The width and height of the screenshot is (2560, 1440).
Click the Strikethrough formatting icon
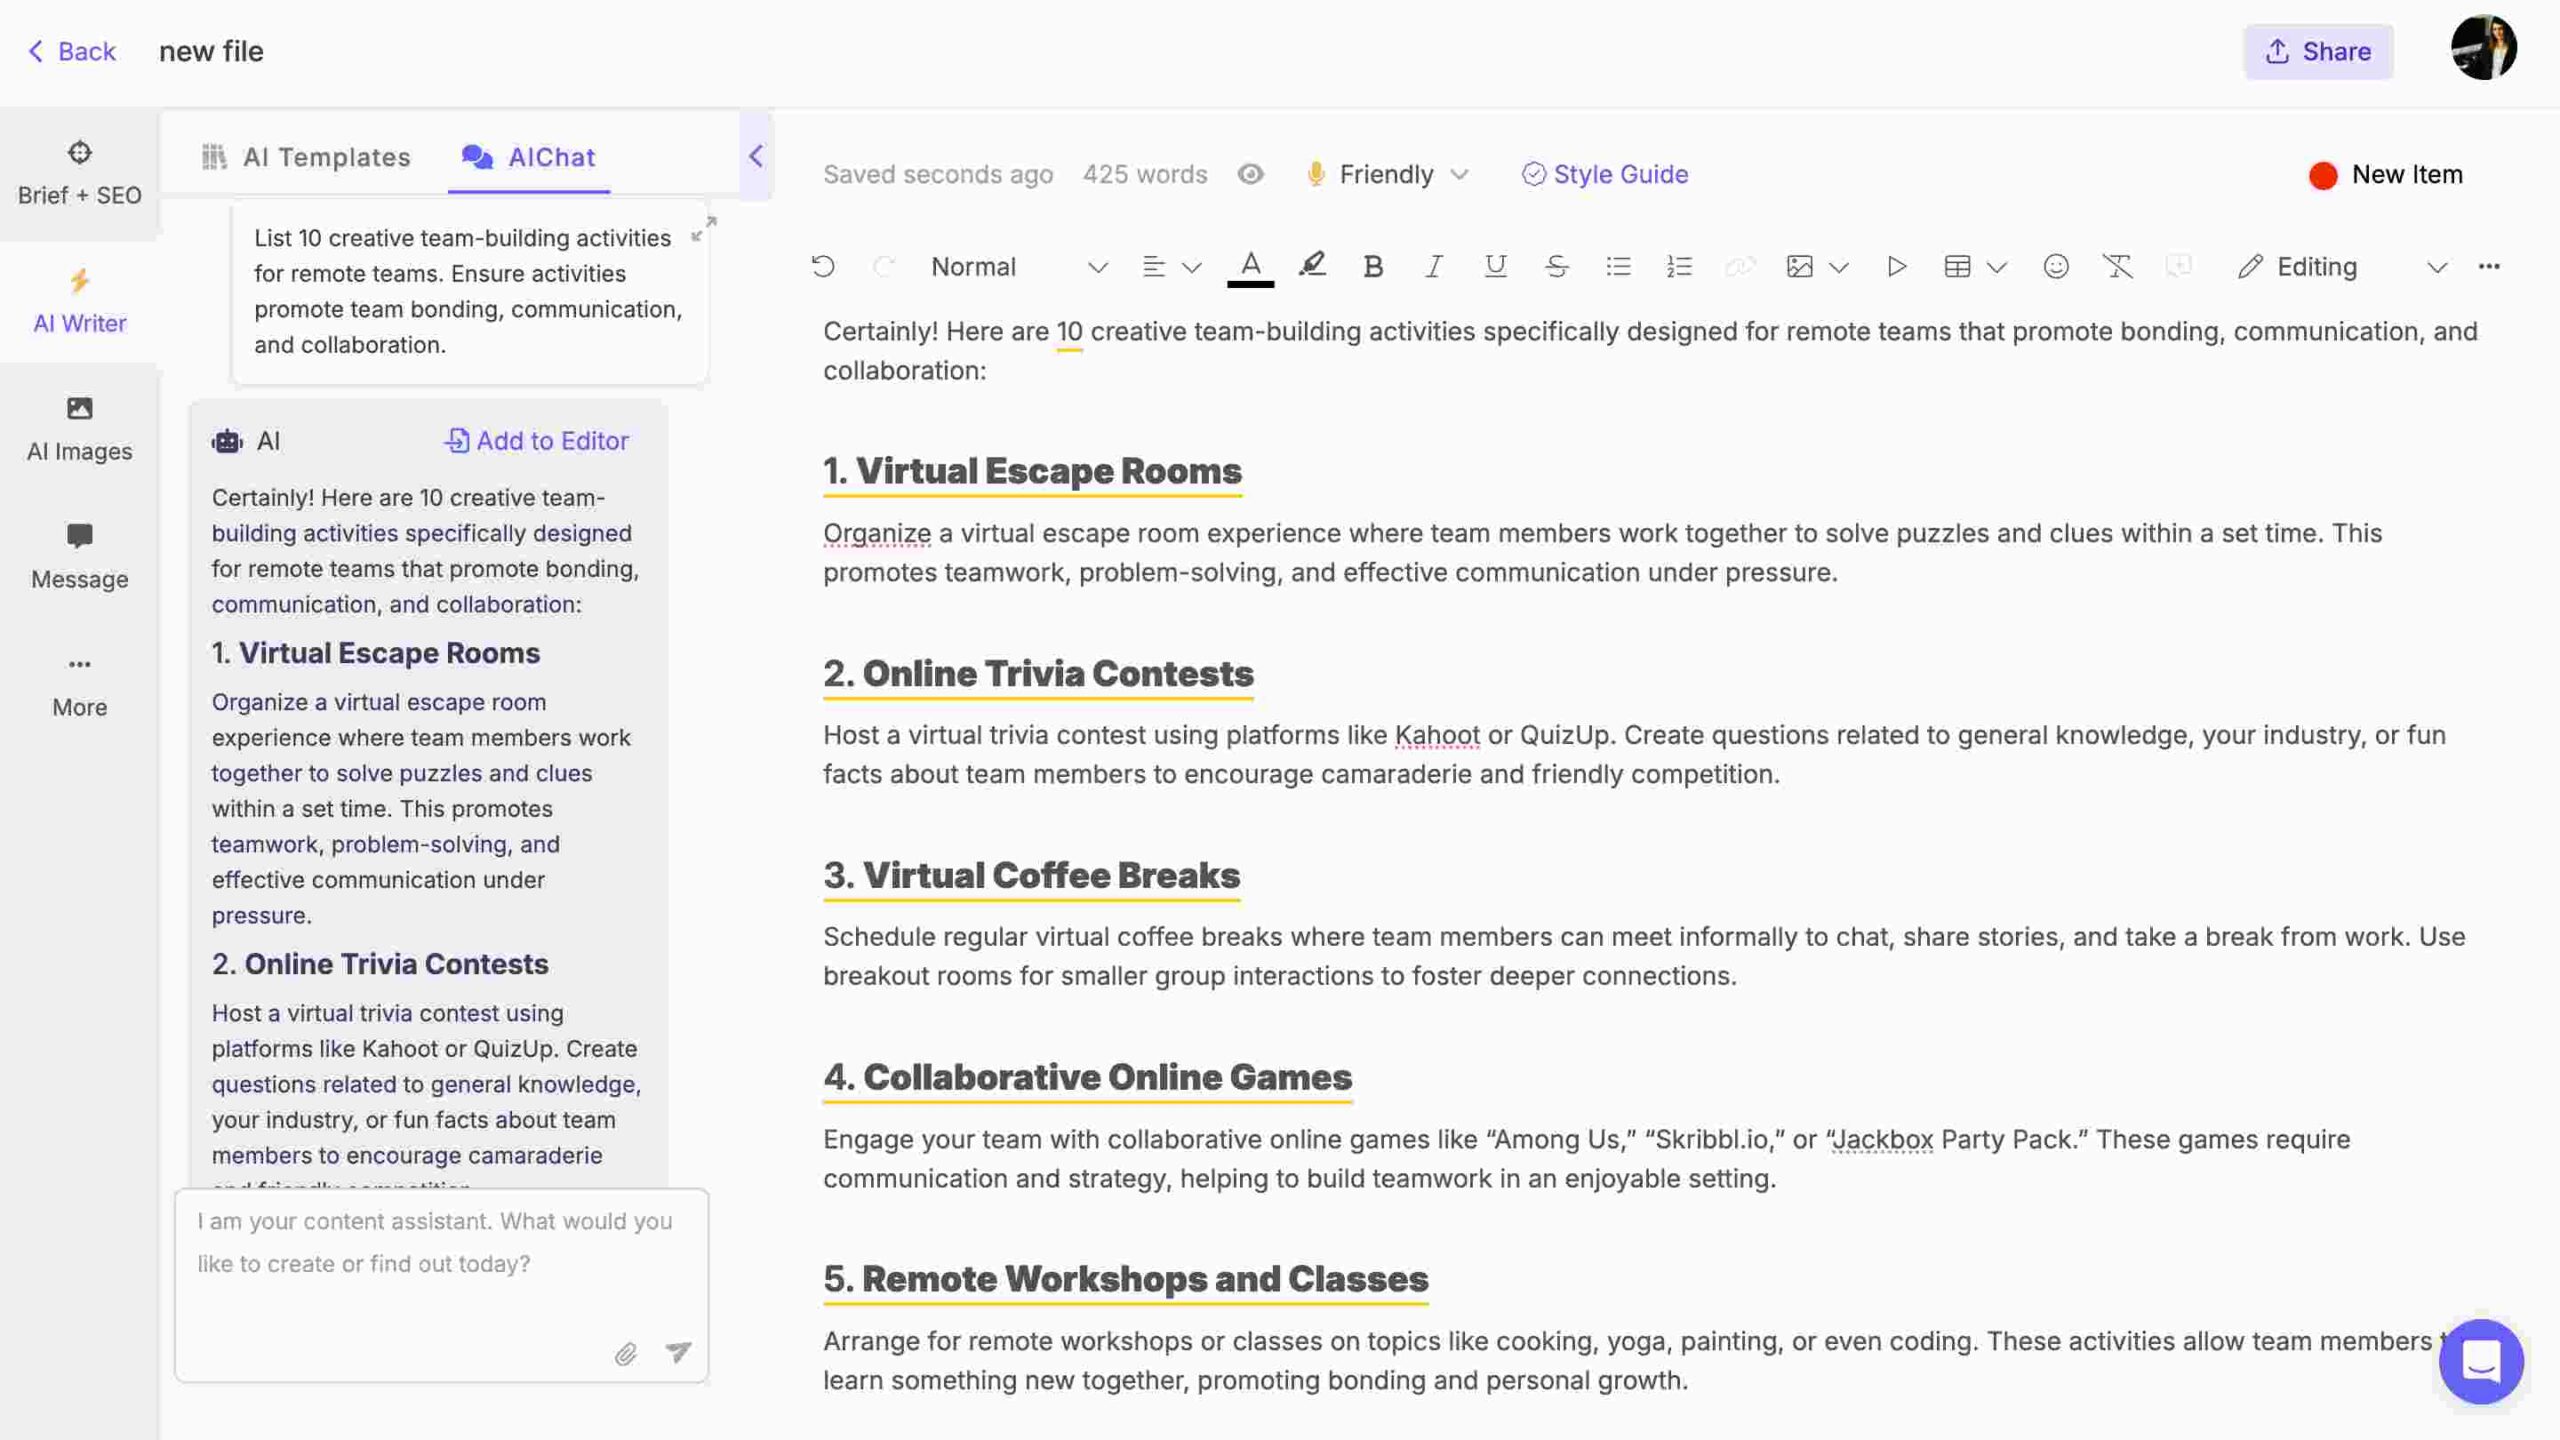(1554, 265)
